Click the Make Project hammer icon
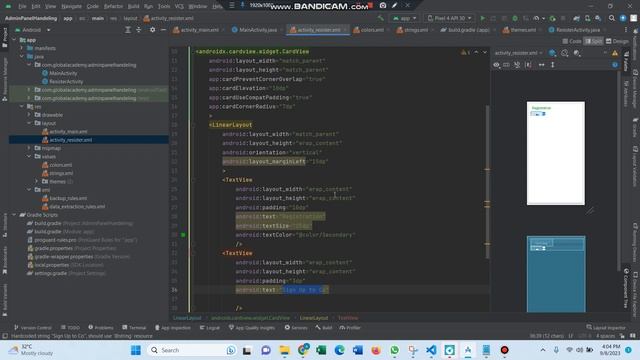The image size is (640, 360). point(380,18)
